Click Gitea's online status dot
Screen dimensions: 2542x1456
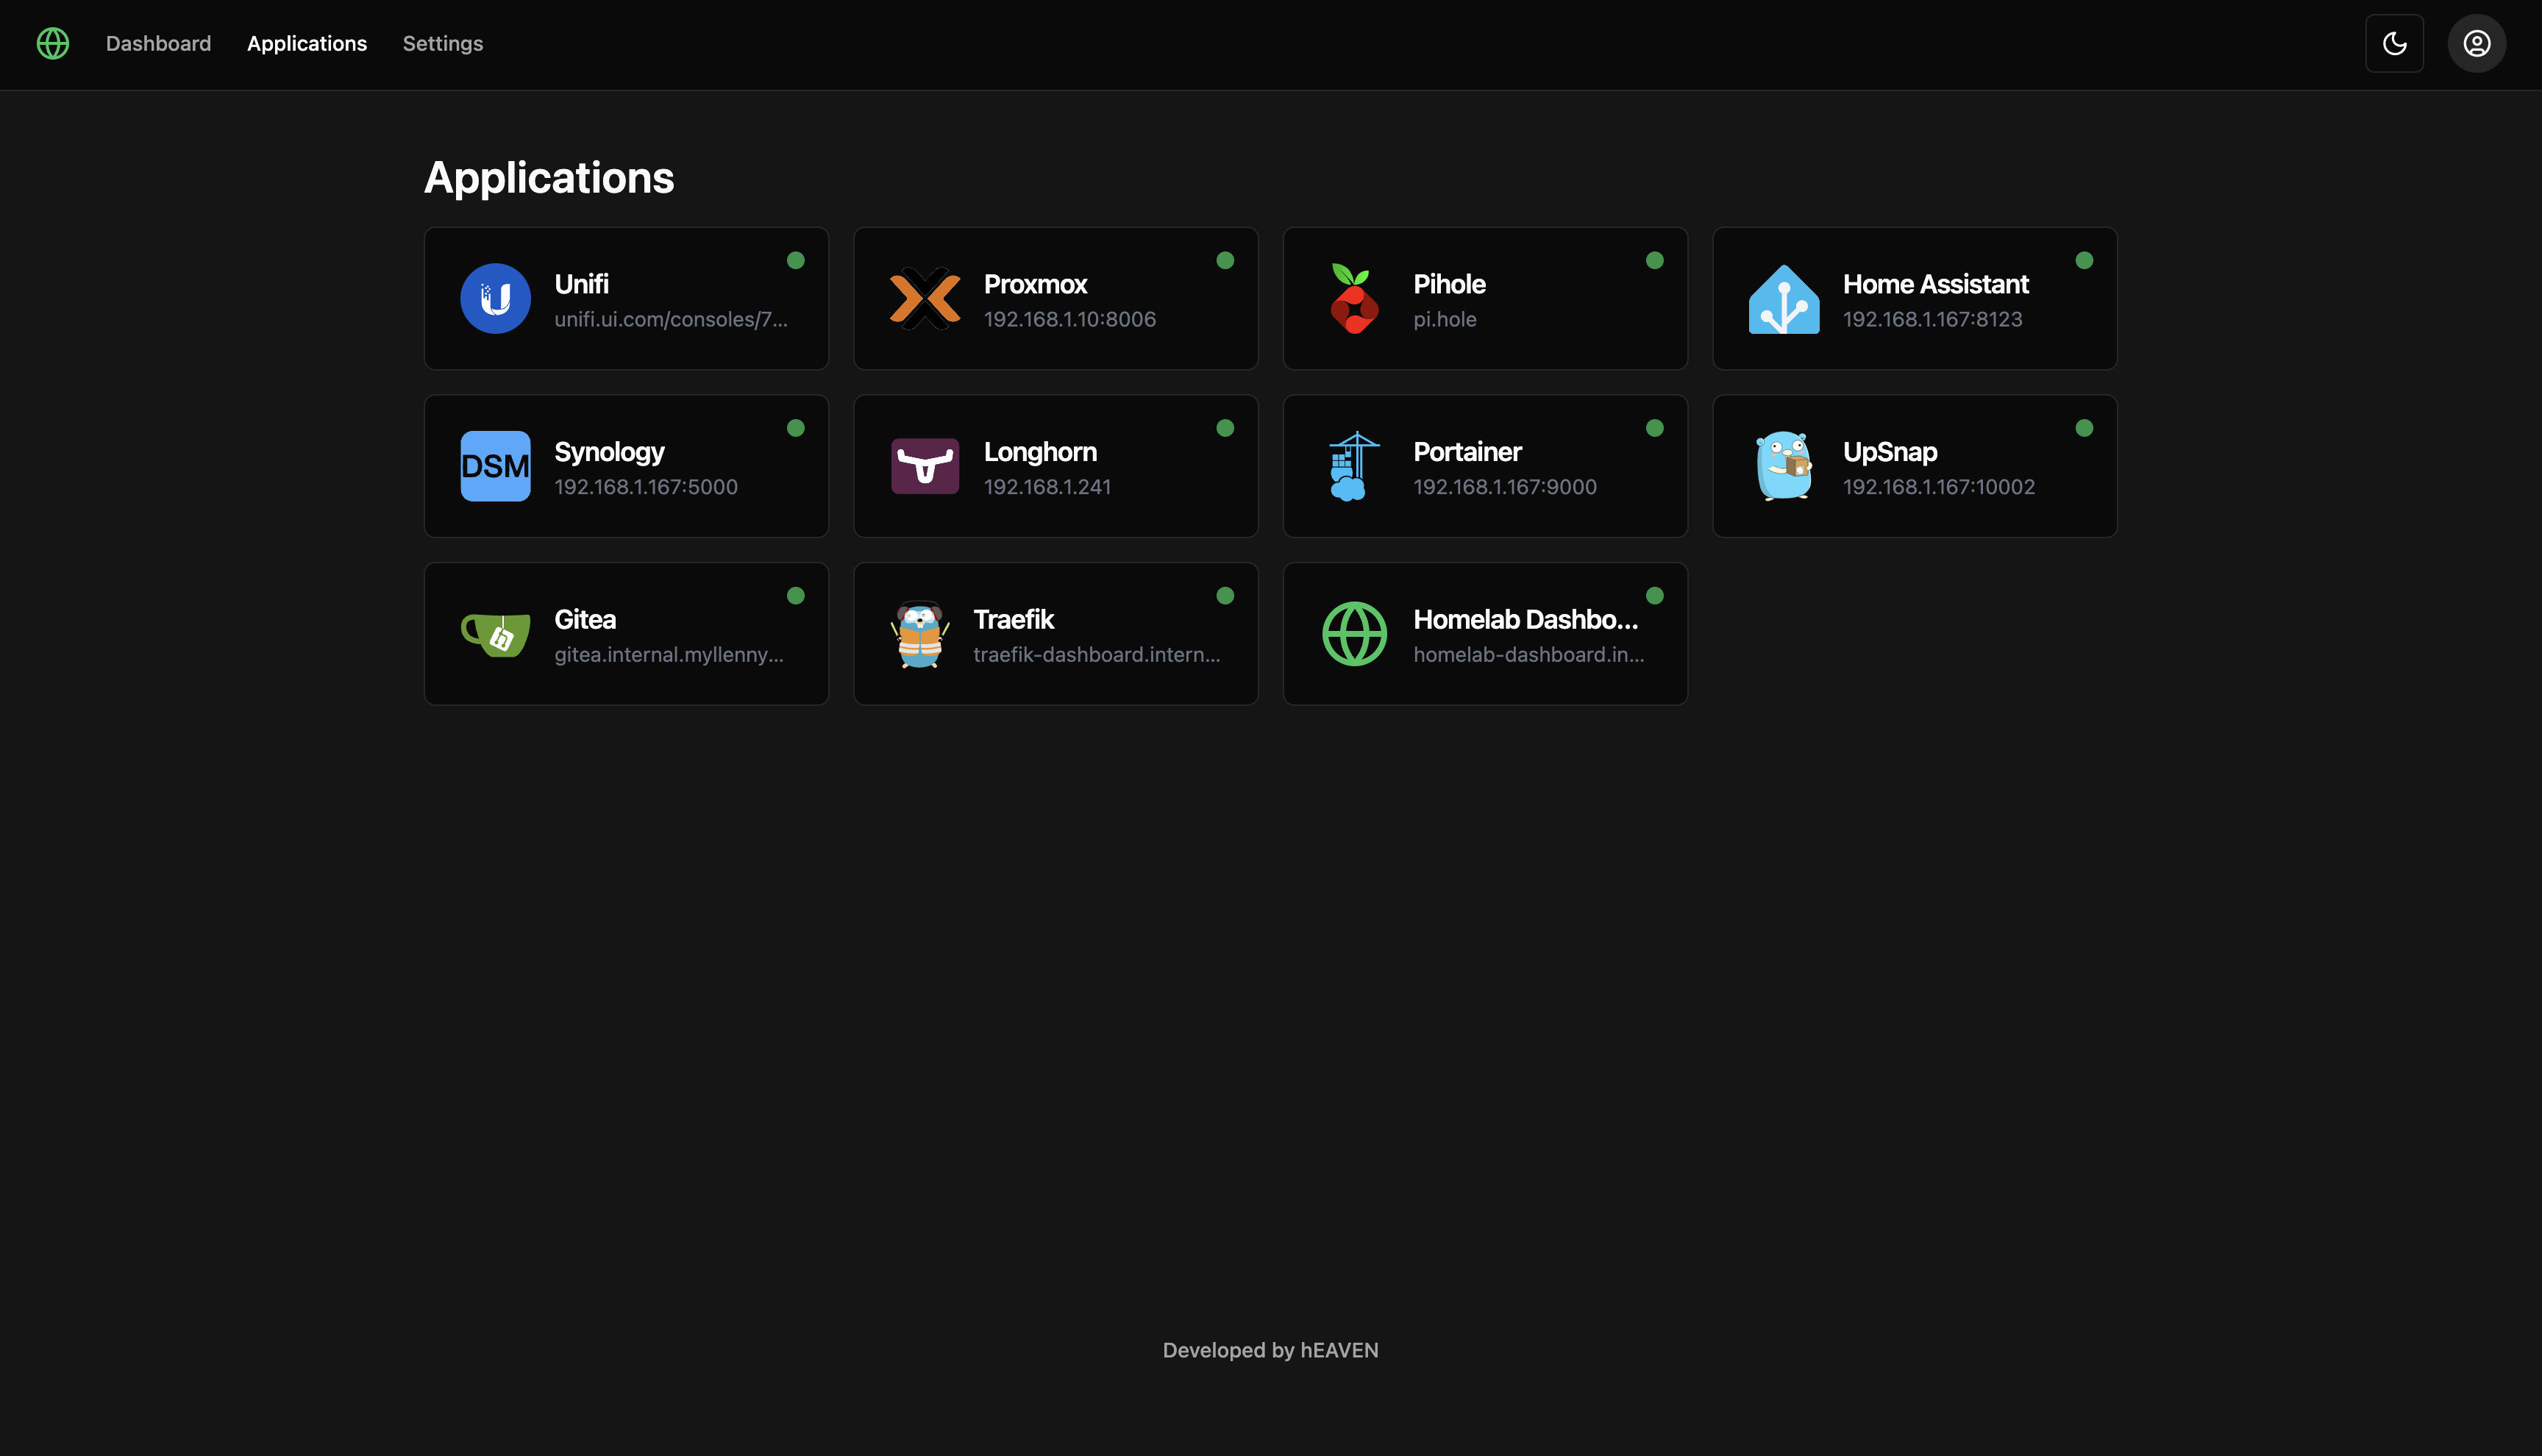pyautogui.click(x=796, y=595)
